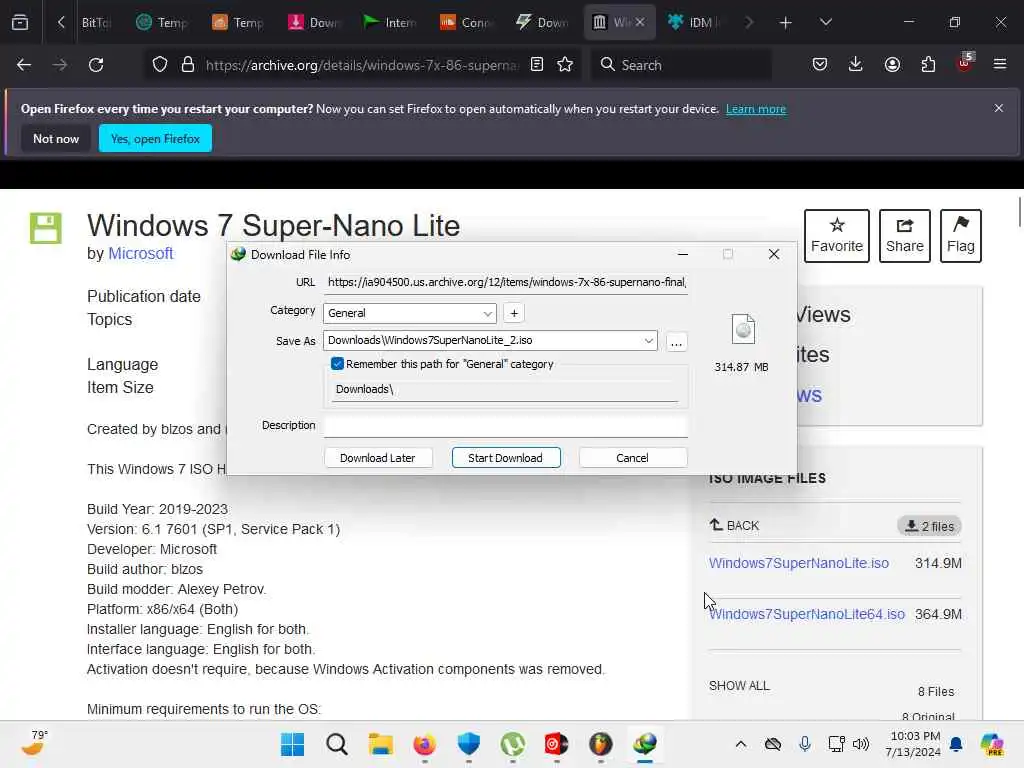This screenshot has width=1024, height=768.
Task: Download Windows7SuperNanoLite64.iso link
Action: coord(807,614)
